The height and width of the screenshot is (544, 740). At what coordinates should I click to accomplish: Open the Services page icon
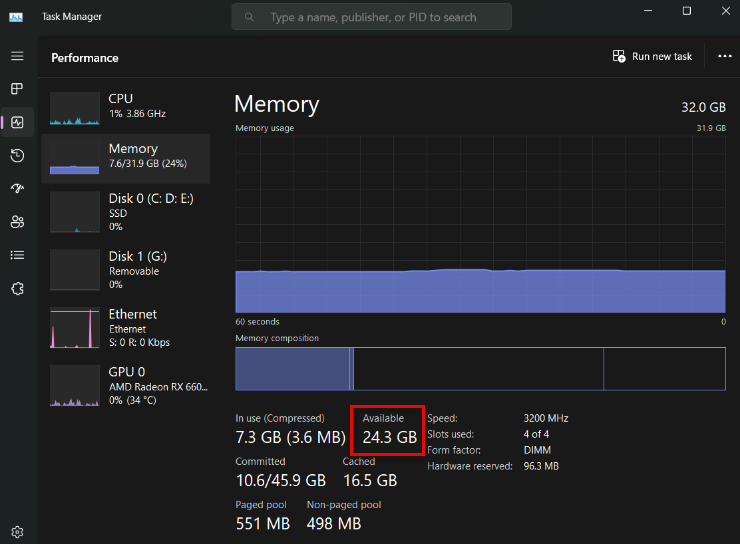[x=17, y=289]
